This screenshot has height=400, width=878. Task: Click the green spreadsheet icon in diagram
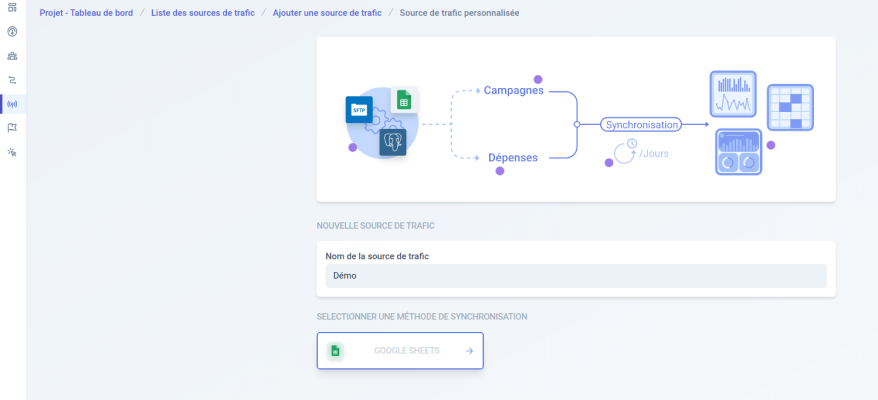click(404, 101)
